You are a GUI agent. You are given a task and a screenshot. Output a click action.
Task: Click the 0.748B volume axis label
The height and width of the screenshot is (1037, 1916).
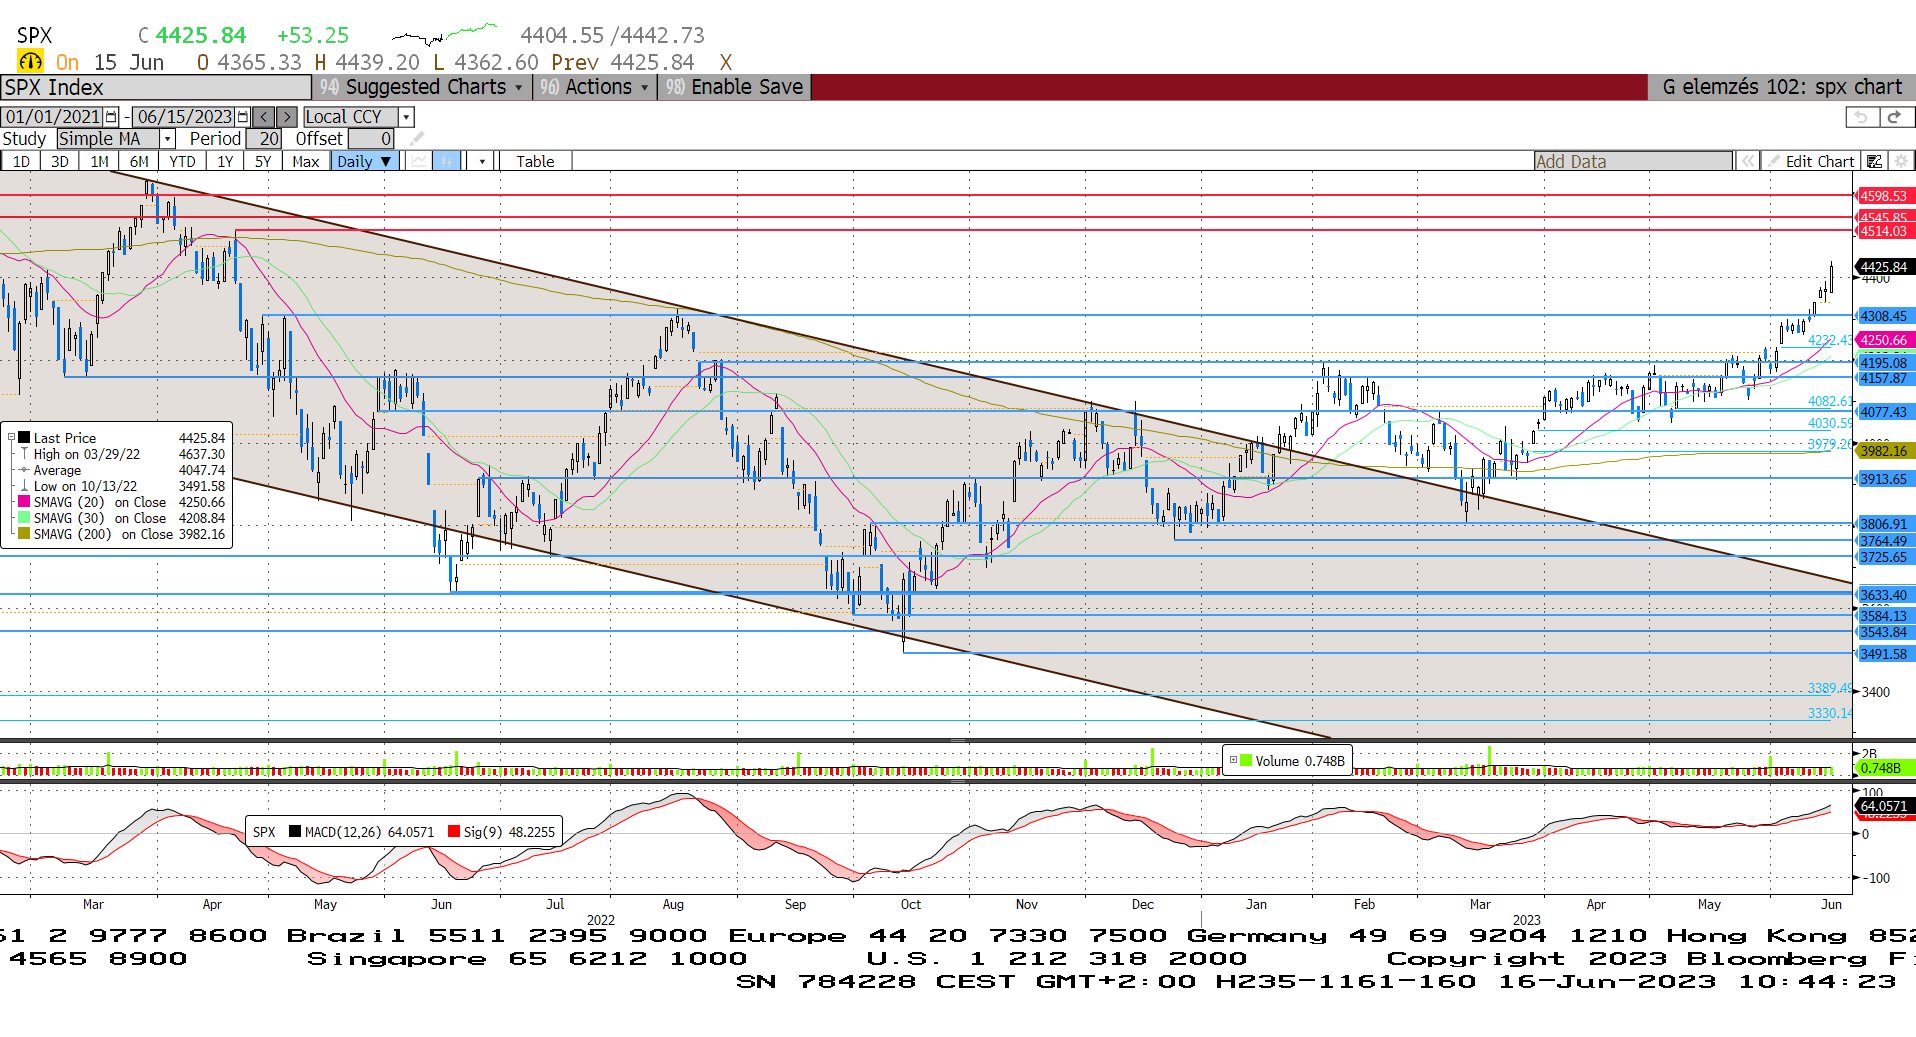pos(1884,768)
